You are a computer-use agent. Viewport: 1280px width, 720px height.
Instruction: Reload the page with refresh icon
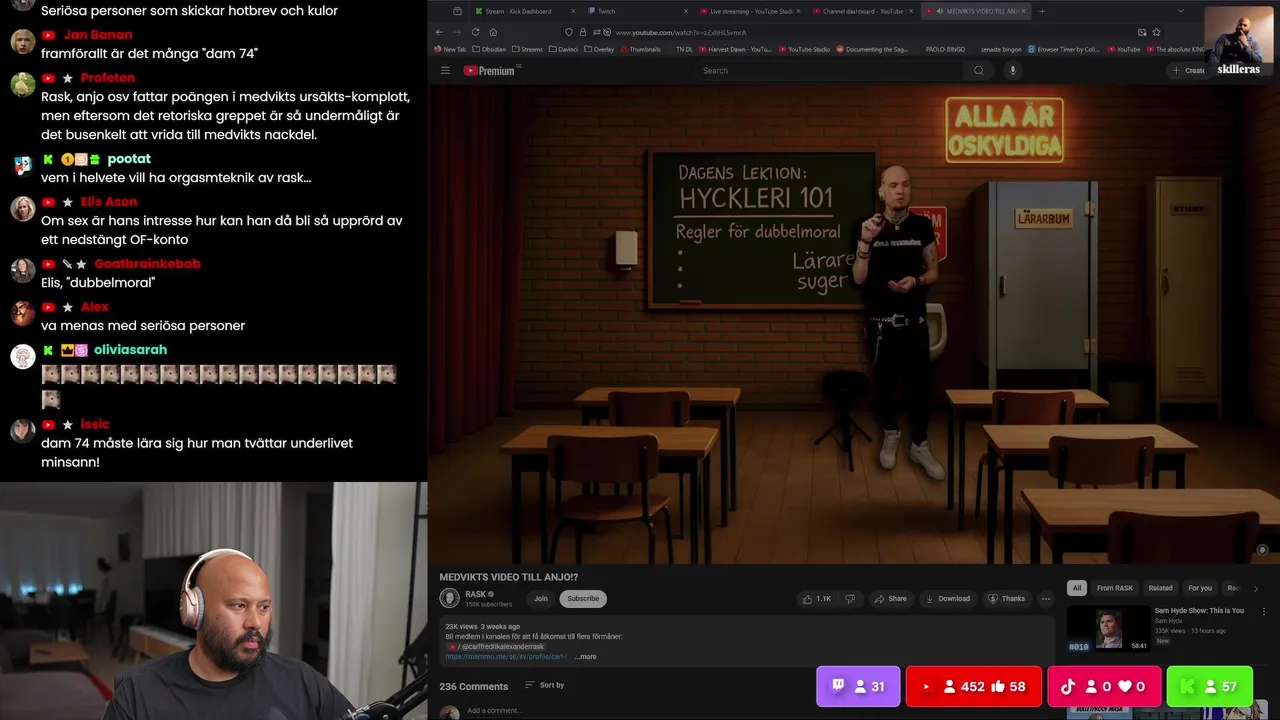pos(474,32)
